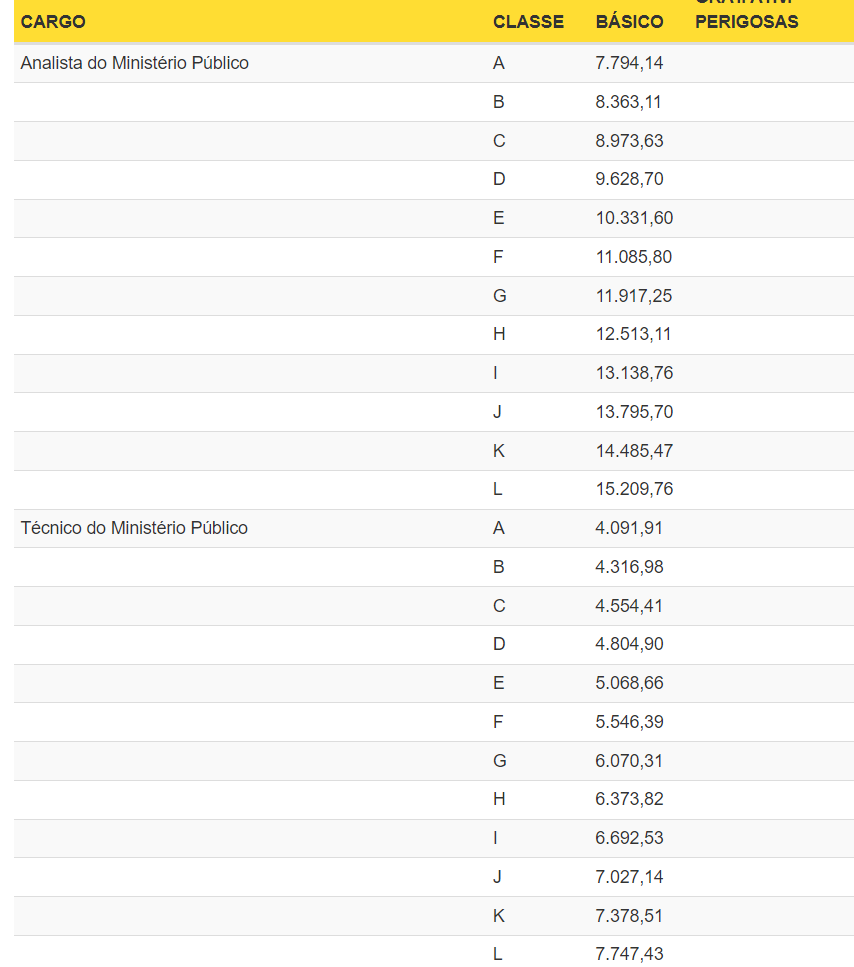Select the Analista do Ministério Público cell

click(135, 63)
